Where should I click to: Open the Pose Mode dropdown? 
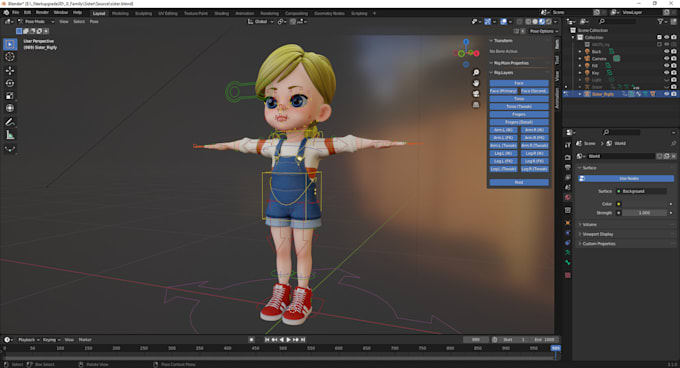[x=36, y=21]
